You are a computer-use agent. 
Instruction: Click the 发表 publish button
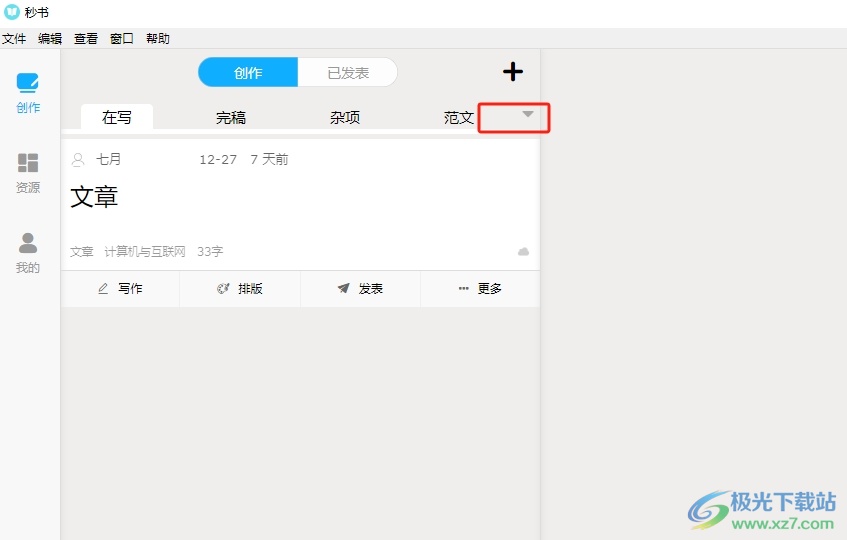(x=360, y=288)
